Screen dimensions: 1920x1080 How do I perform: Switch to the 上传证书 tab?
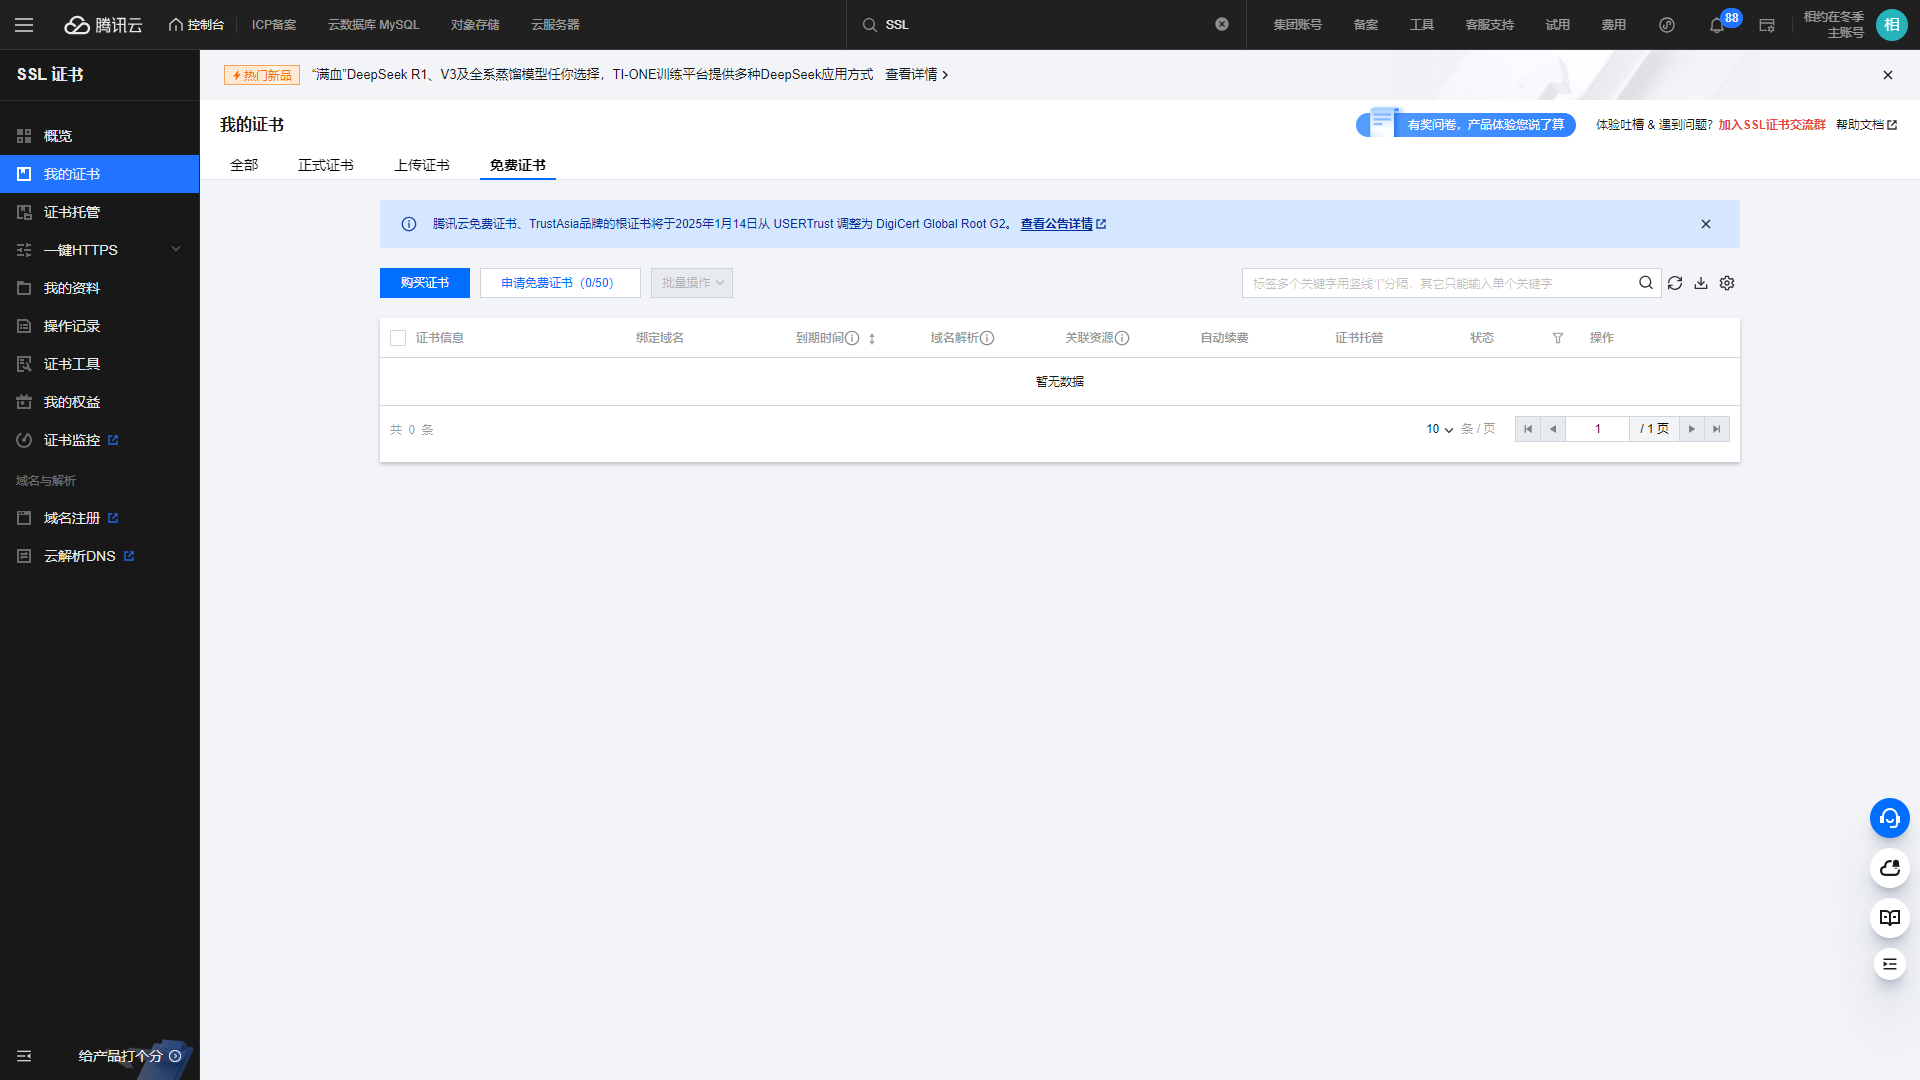pos(421,165)
